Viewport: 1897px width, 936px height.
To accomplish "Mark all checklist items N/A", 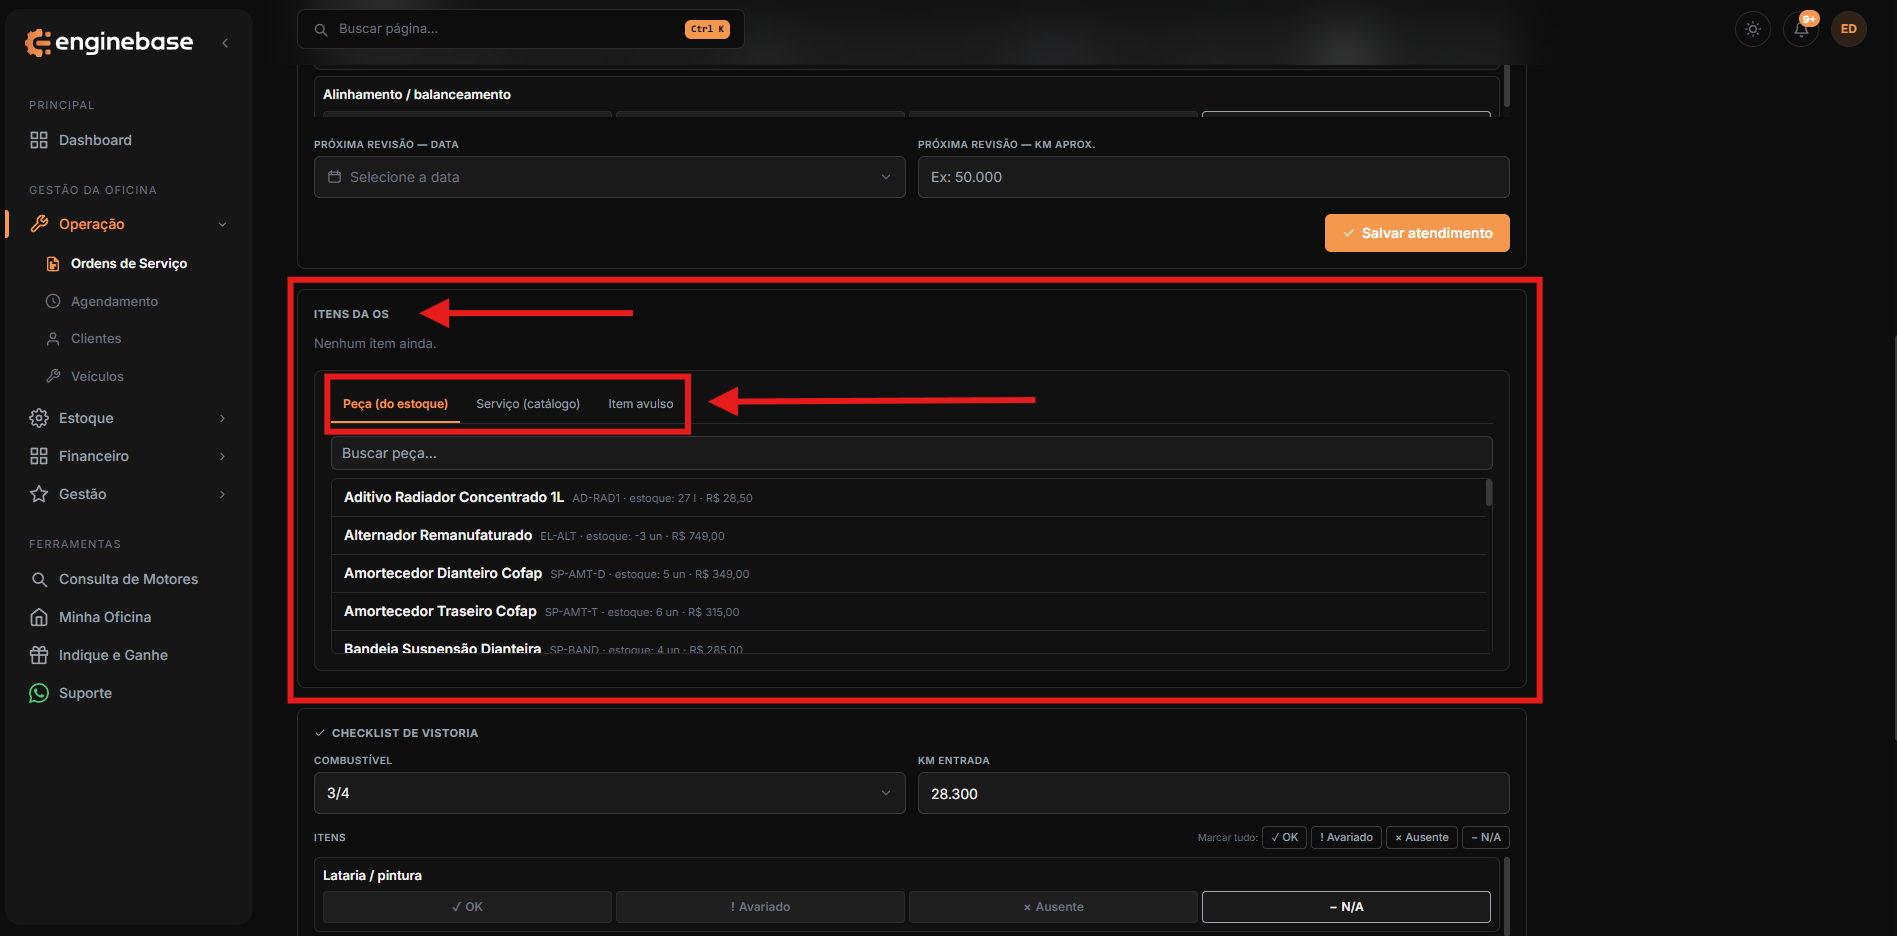I will (1486, 838).
